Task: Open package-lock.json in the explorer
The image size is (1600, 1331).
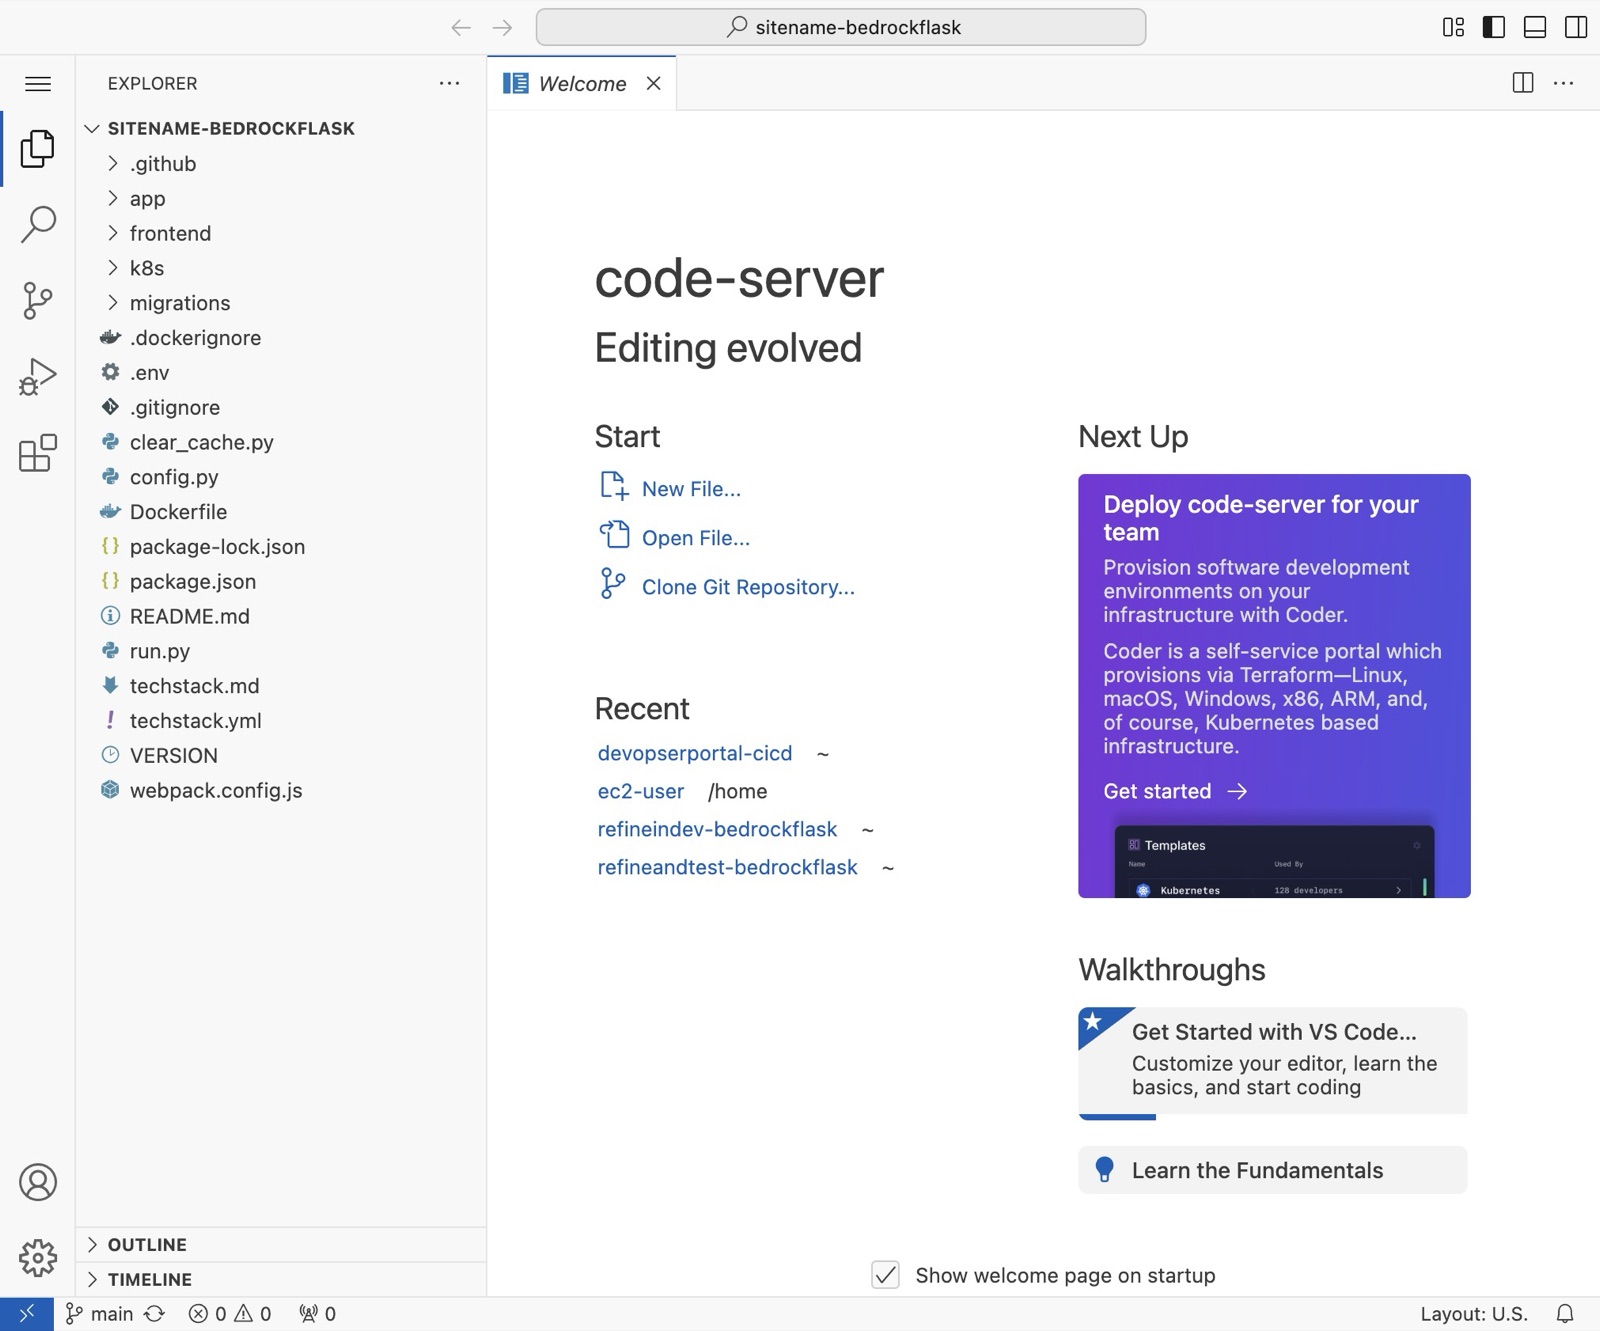Action: coord(280,547)
